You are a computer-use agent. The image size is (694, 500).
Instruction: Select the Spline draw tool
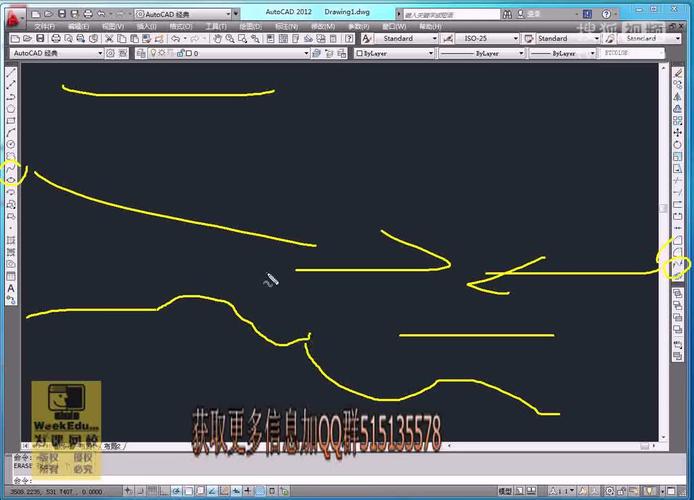pyautogui.click(x=11, y=169)
